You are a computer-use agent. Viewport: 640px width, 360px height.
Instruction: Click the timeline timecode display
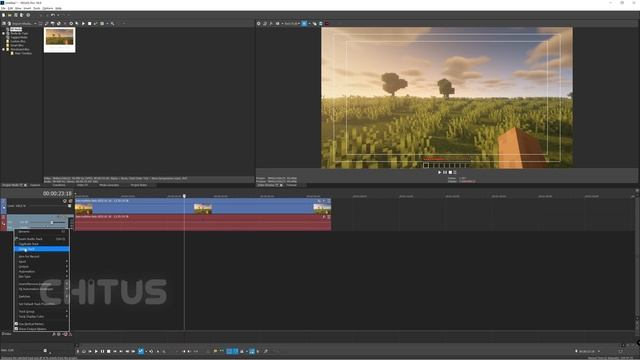click(x=57, y=193)
